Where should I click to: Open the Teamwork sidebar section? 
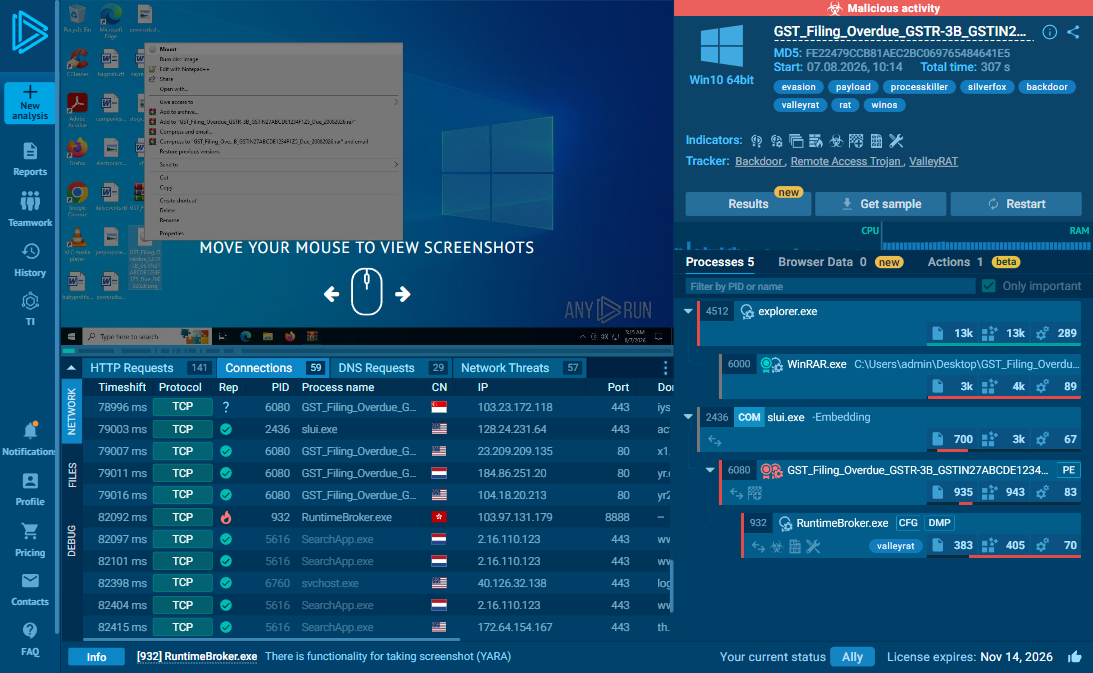[29, 209]
